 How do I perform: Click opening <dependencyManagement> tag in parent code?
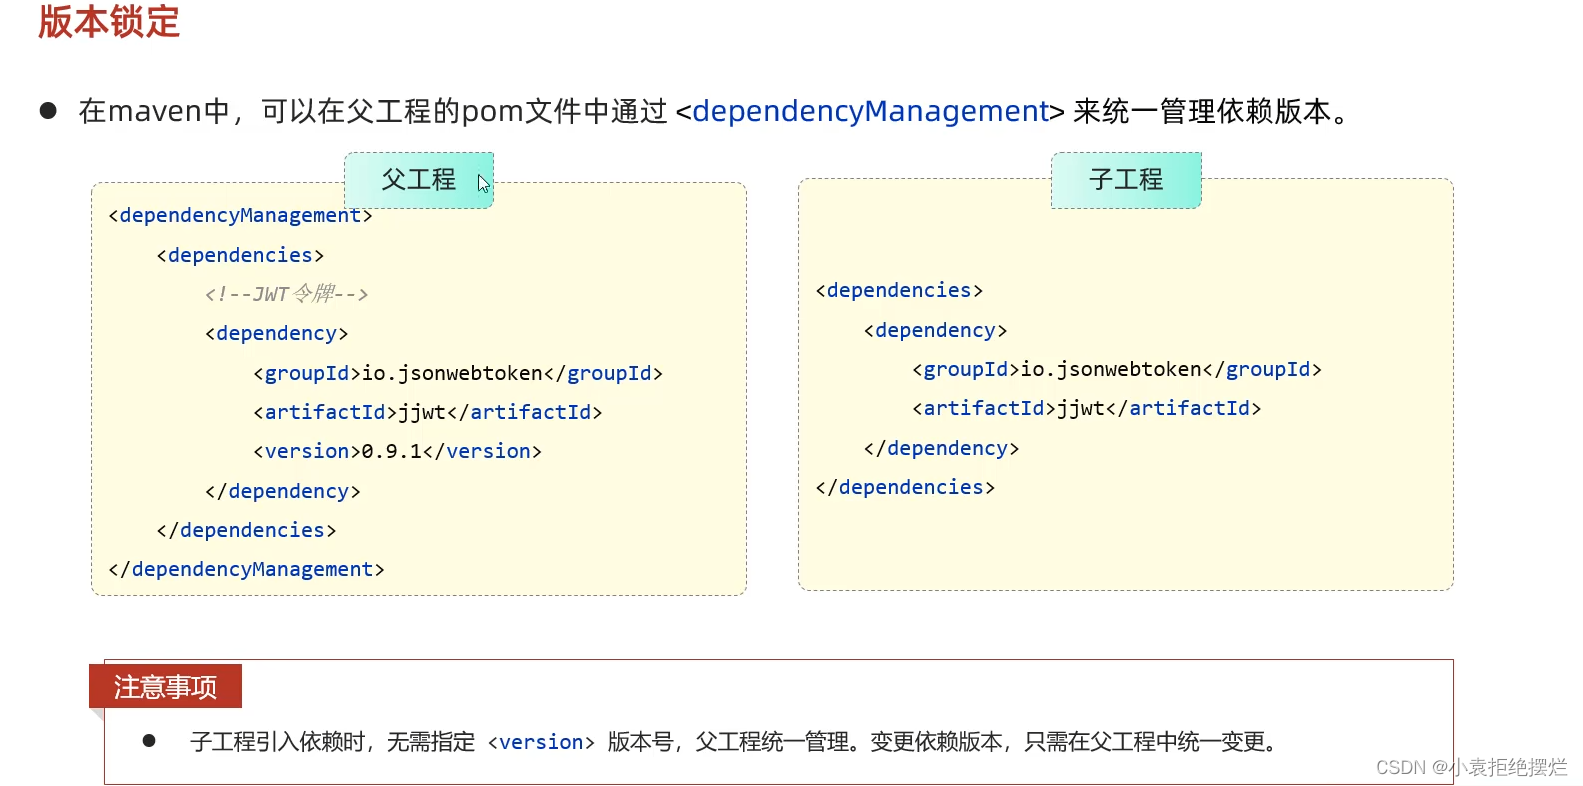click(240, 215)
